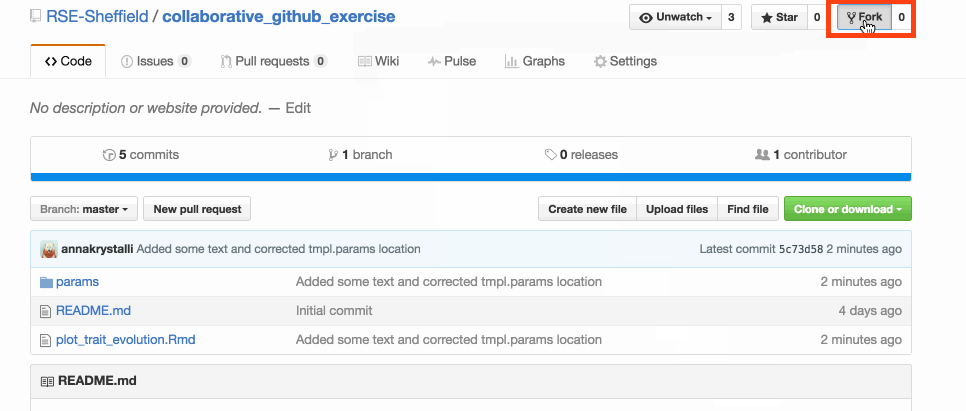Open RSE-Sheffield organization link
This screenshot has width=966, height=411.
pyautogui.click(x=97, y=16)
